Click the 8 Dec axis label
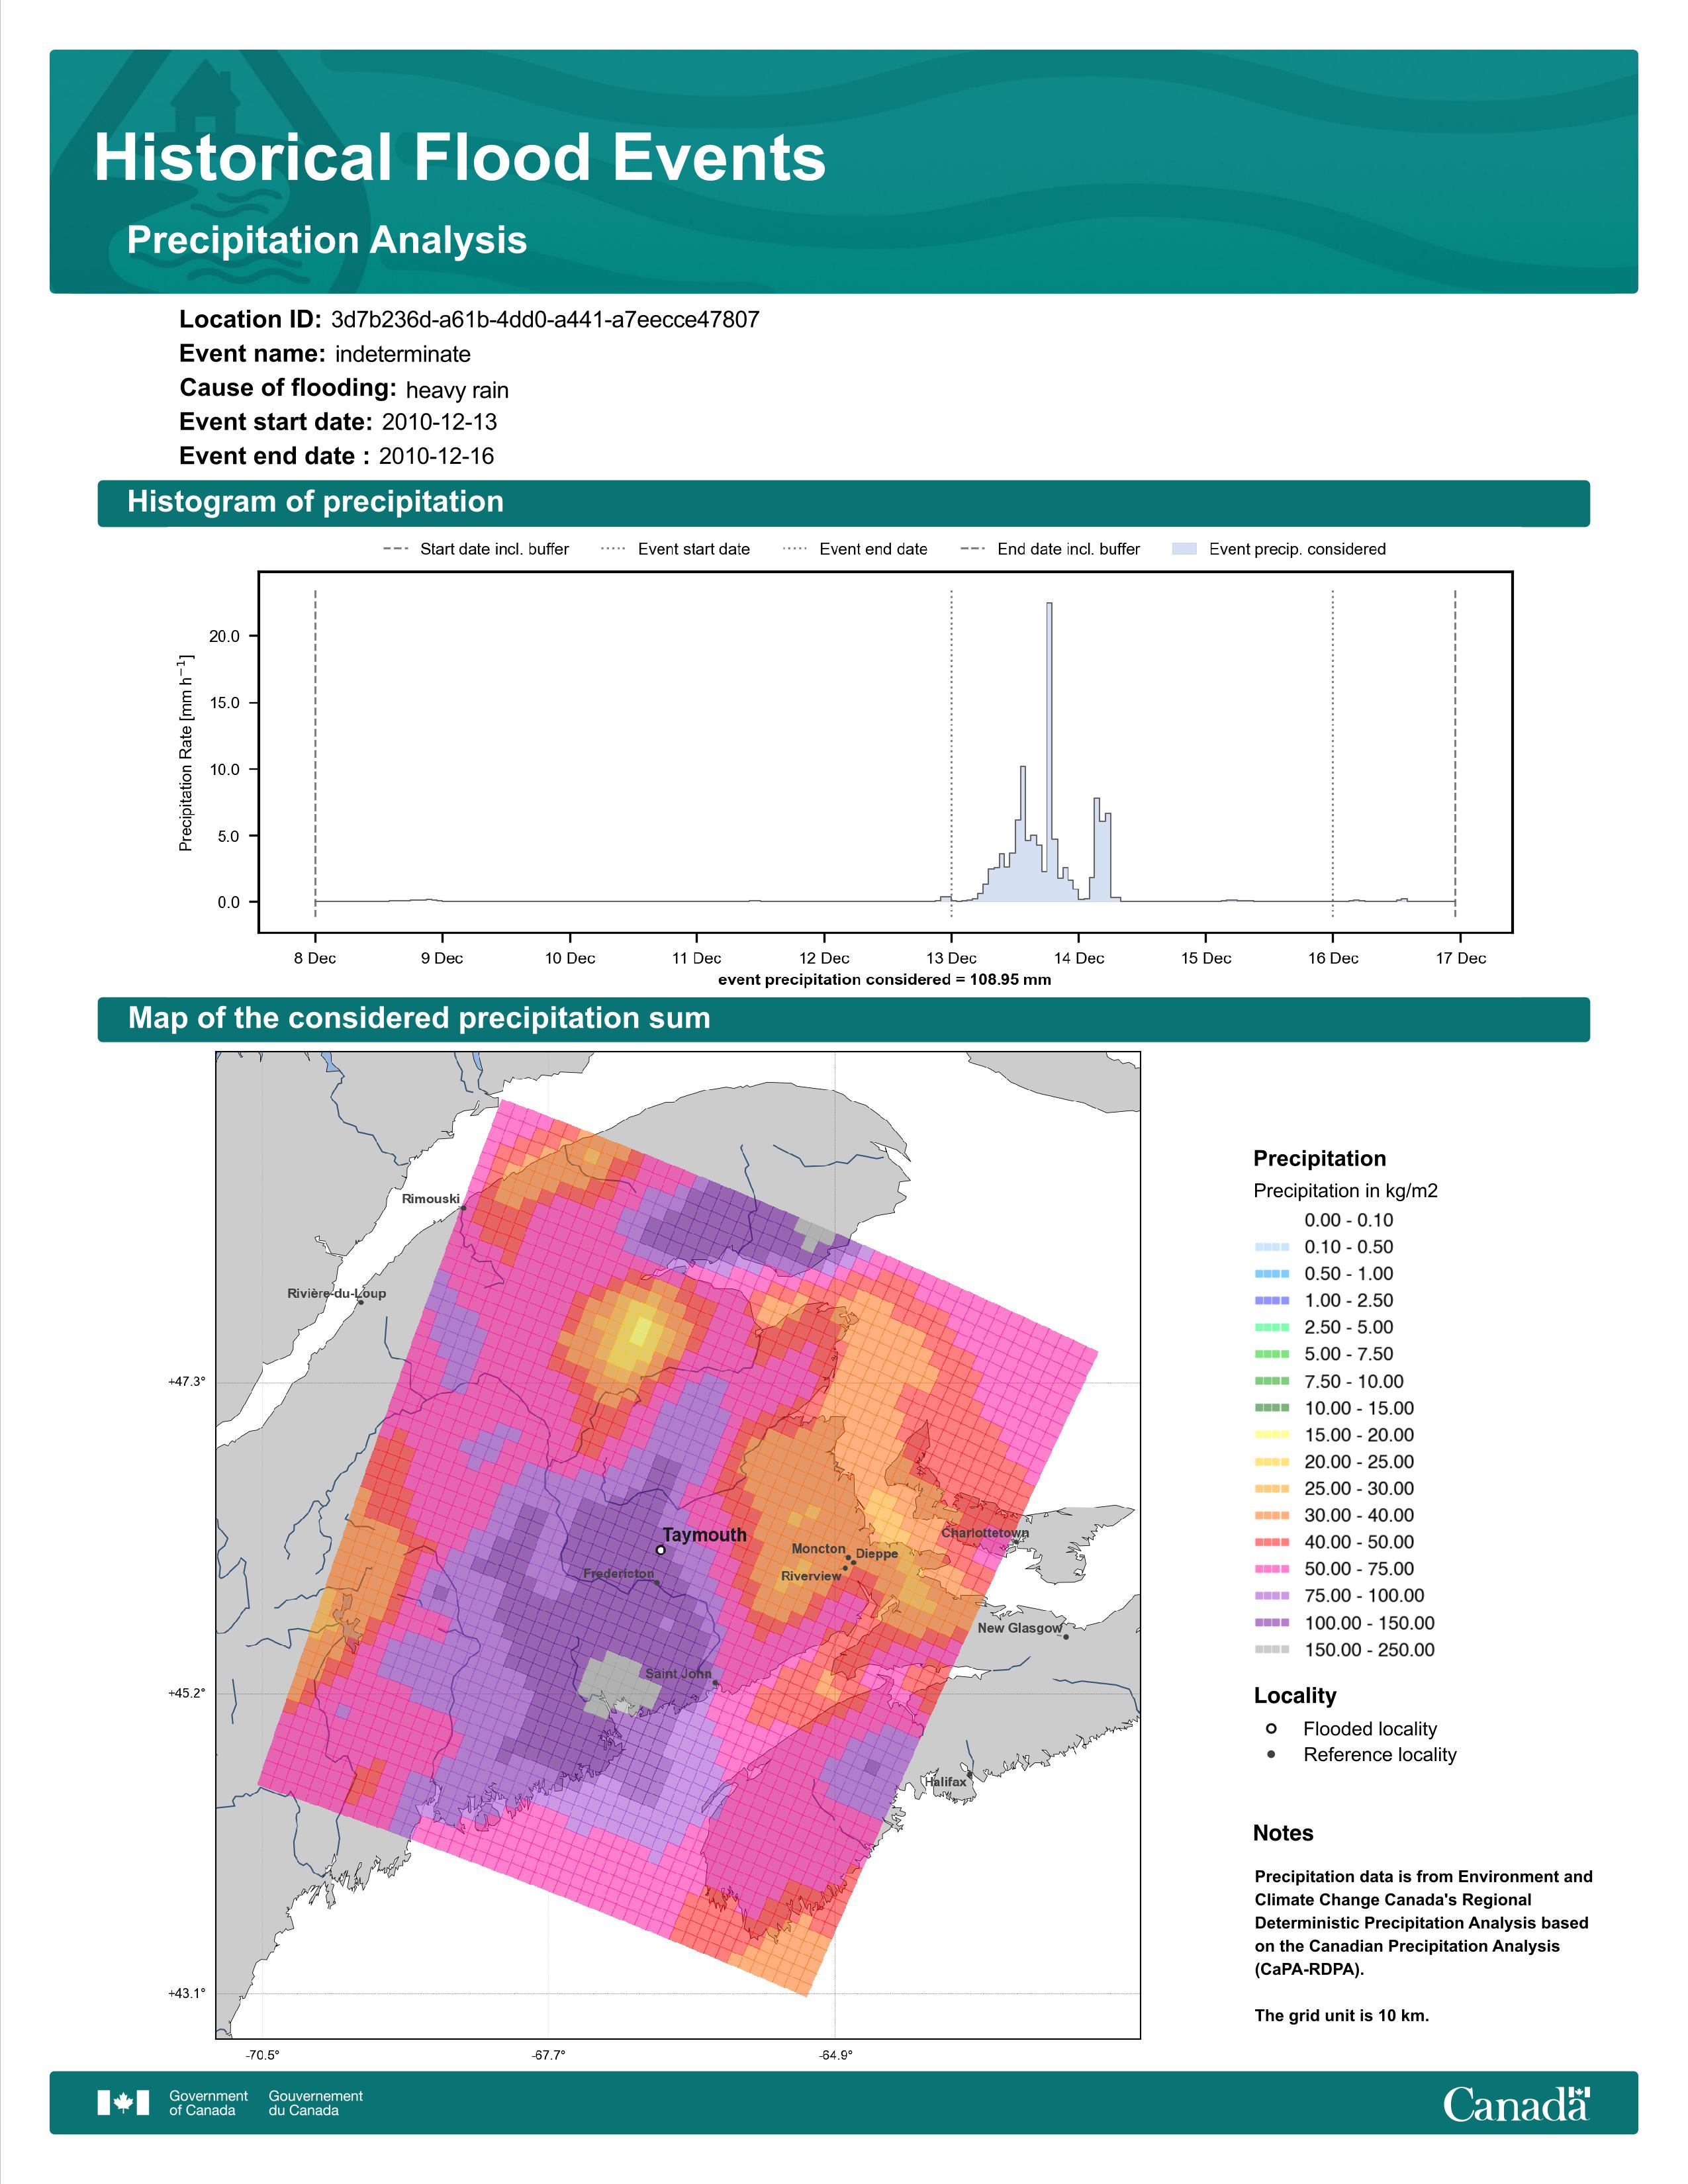The height and width of the screenshot is (2184, 1688). (x=315, y=958)
